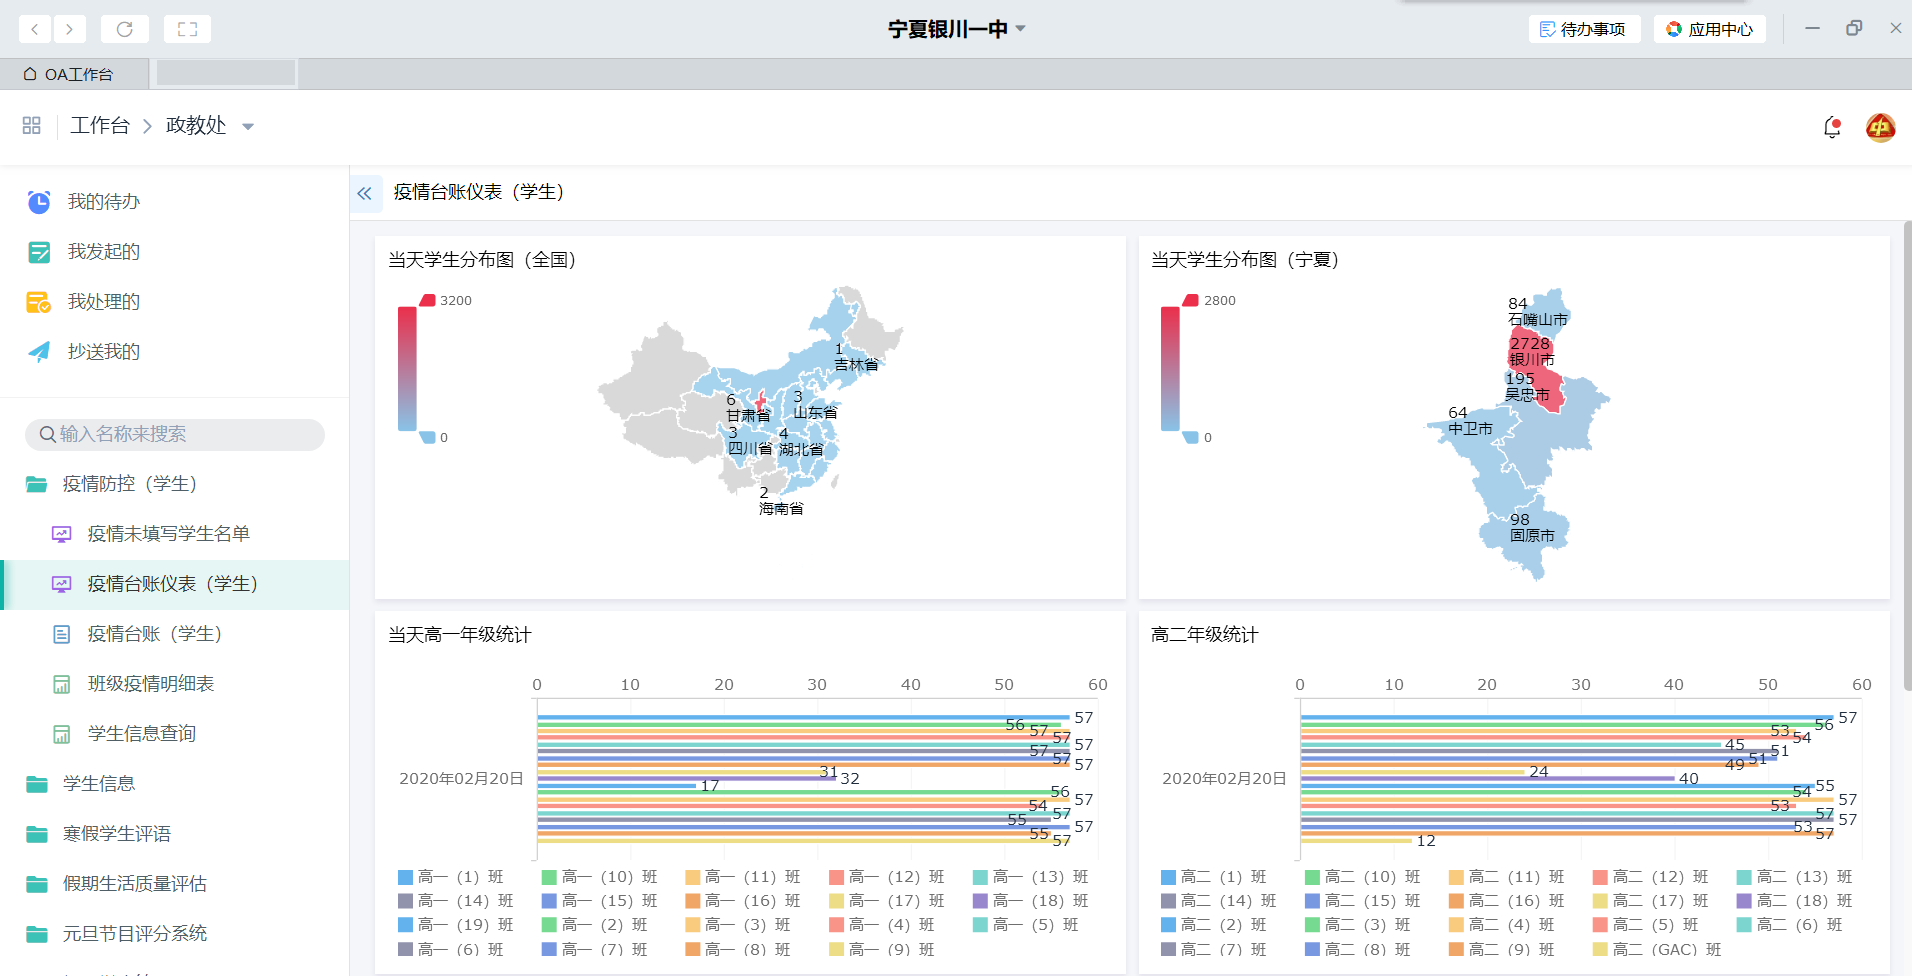Click the Ningxia map's 2800 slider handle
This screenshot has width=1912, height=976.
1191,300
